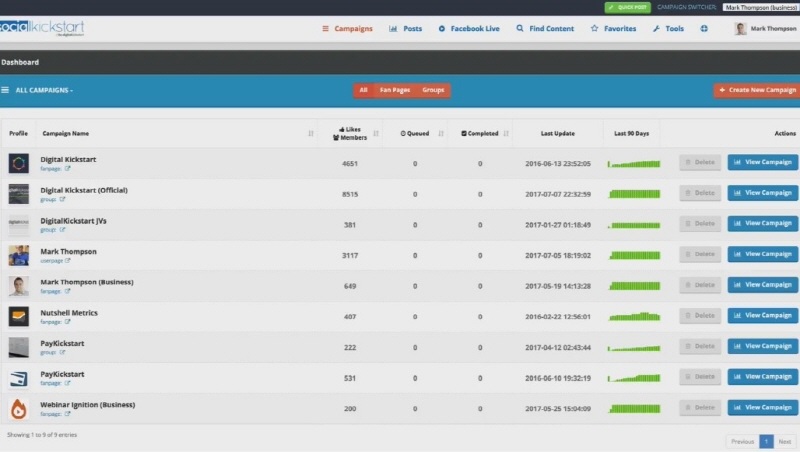Click the green Quick Post button
Screen dimensions: 800x452
point(628,7)
